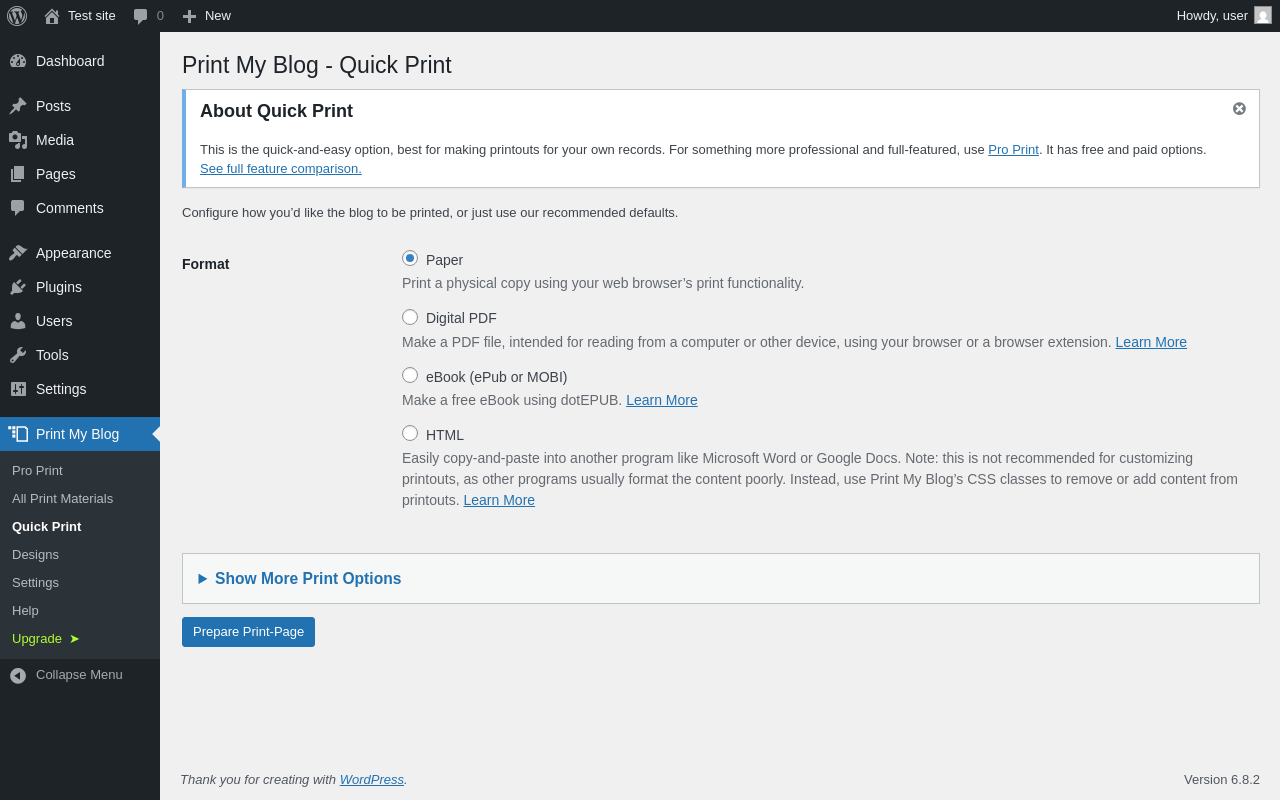
Task: Follow the Pro Print link in notice
Action: point(1013,149)
